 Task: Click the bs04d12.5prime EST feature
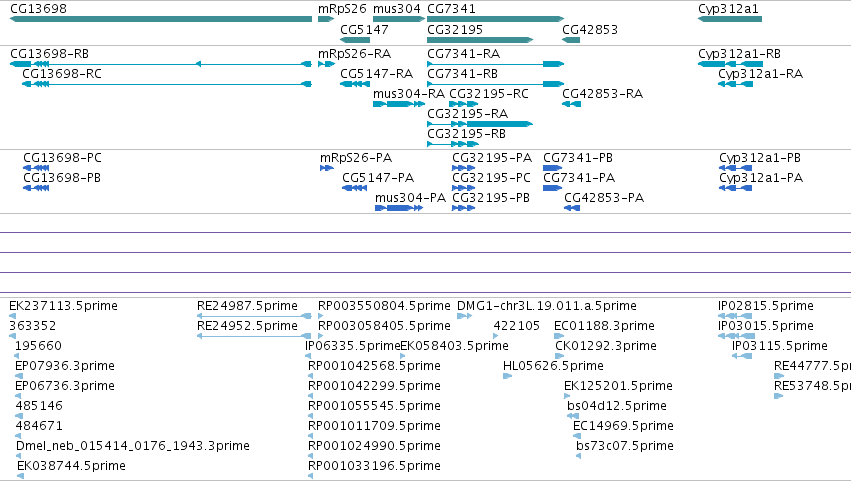click(x=573, y=416)
